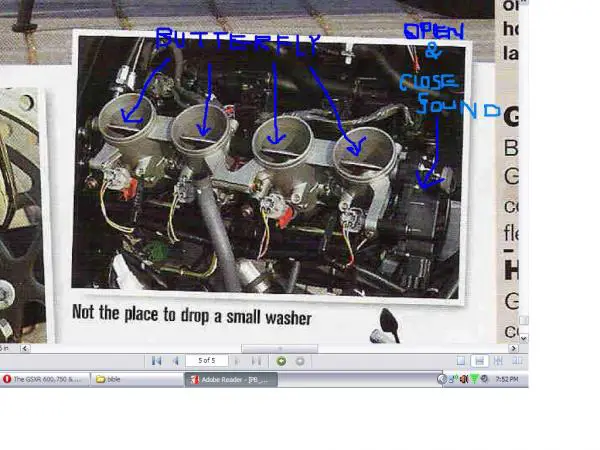
Task: Click the throttle bodies photo
Action: [x=269, y=168]
